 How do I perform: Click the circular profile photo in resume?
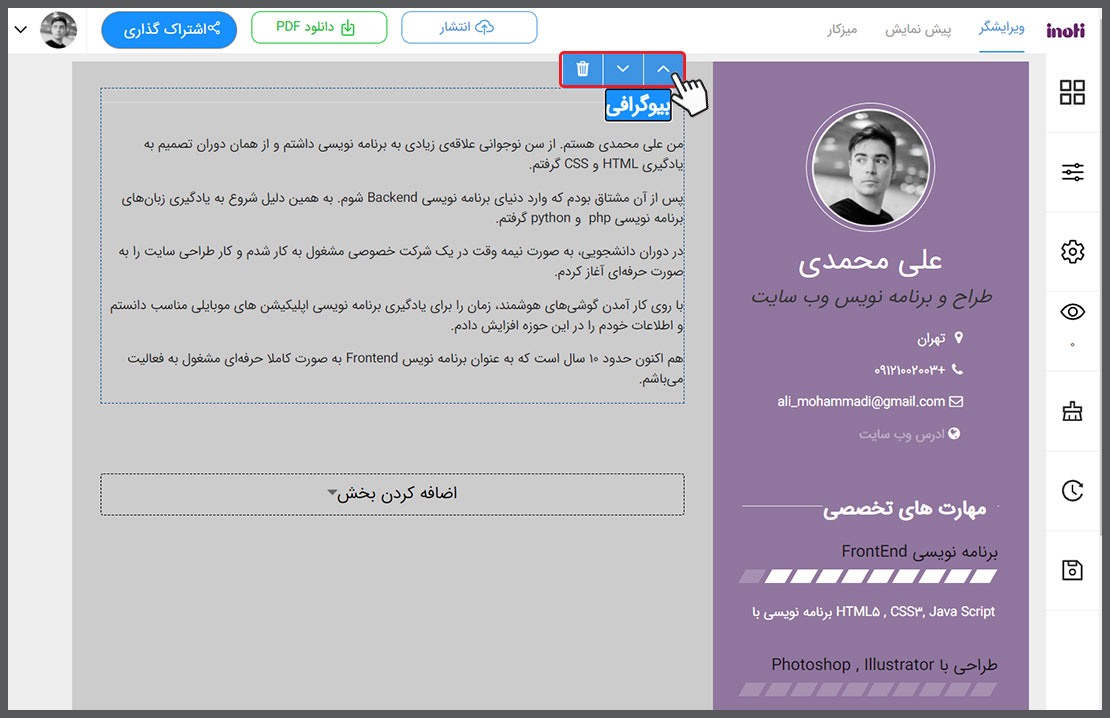(x=869, y=167)
